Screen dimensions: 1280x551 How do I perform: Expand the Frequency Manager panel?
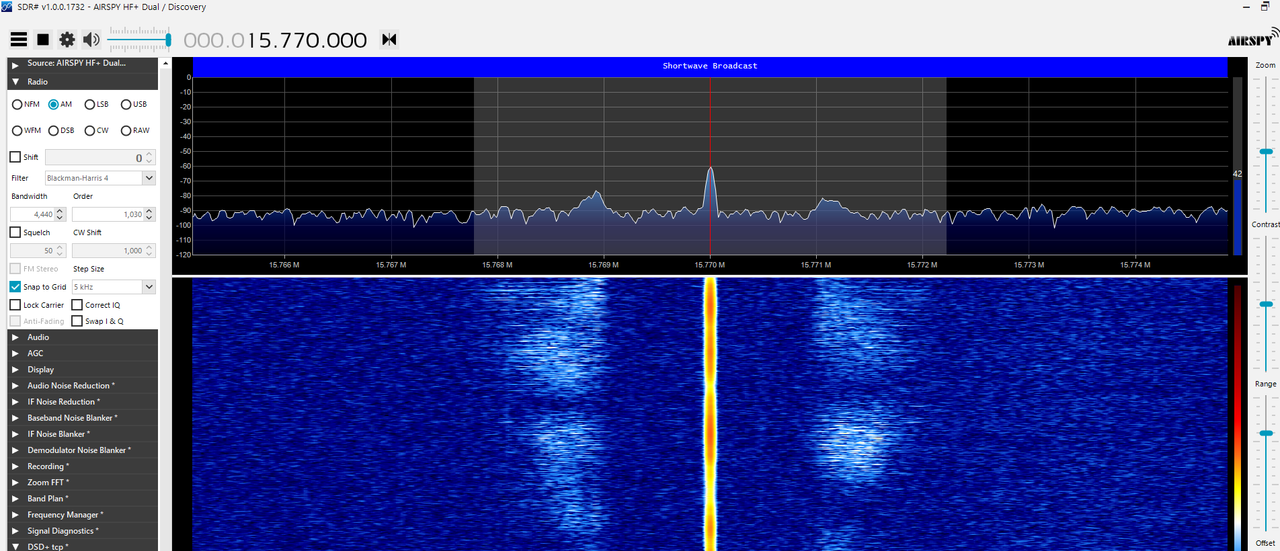pos(83,515)
